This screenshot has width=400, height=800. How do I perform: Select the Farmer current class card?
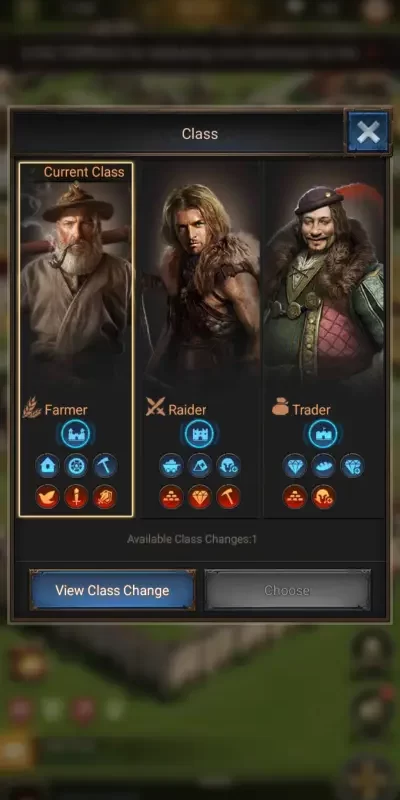tap(76, 339)
